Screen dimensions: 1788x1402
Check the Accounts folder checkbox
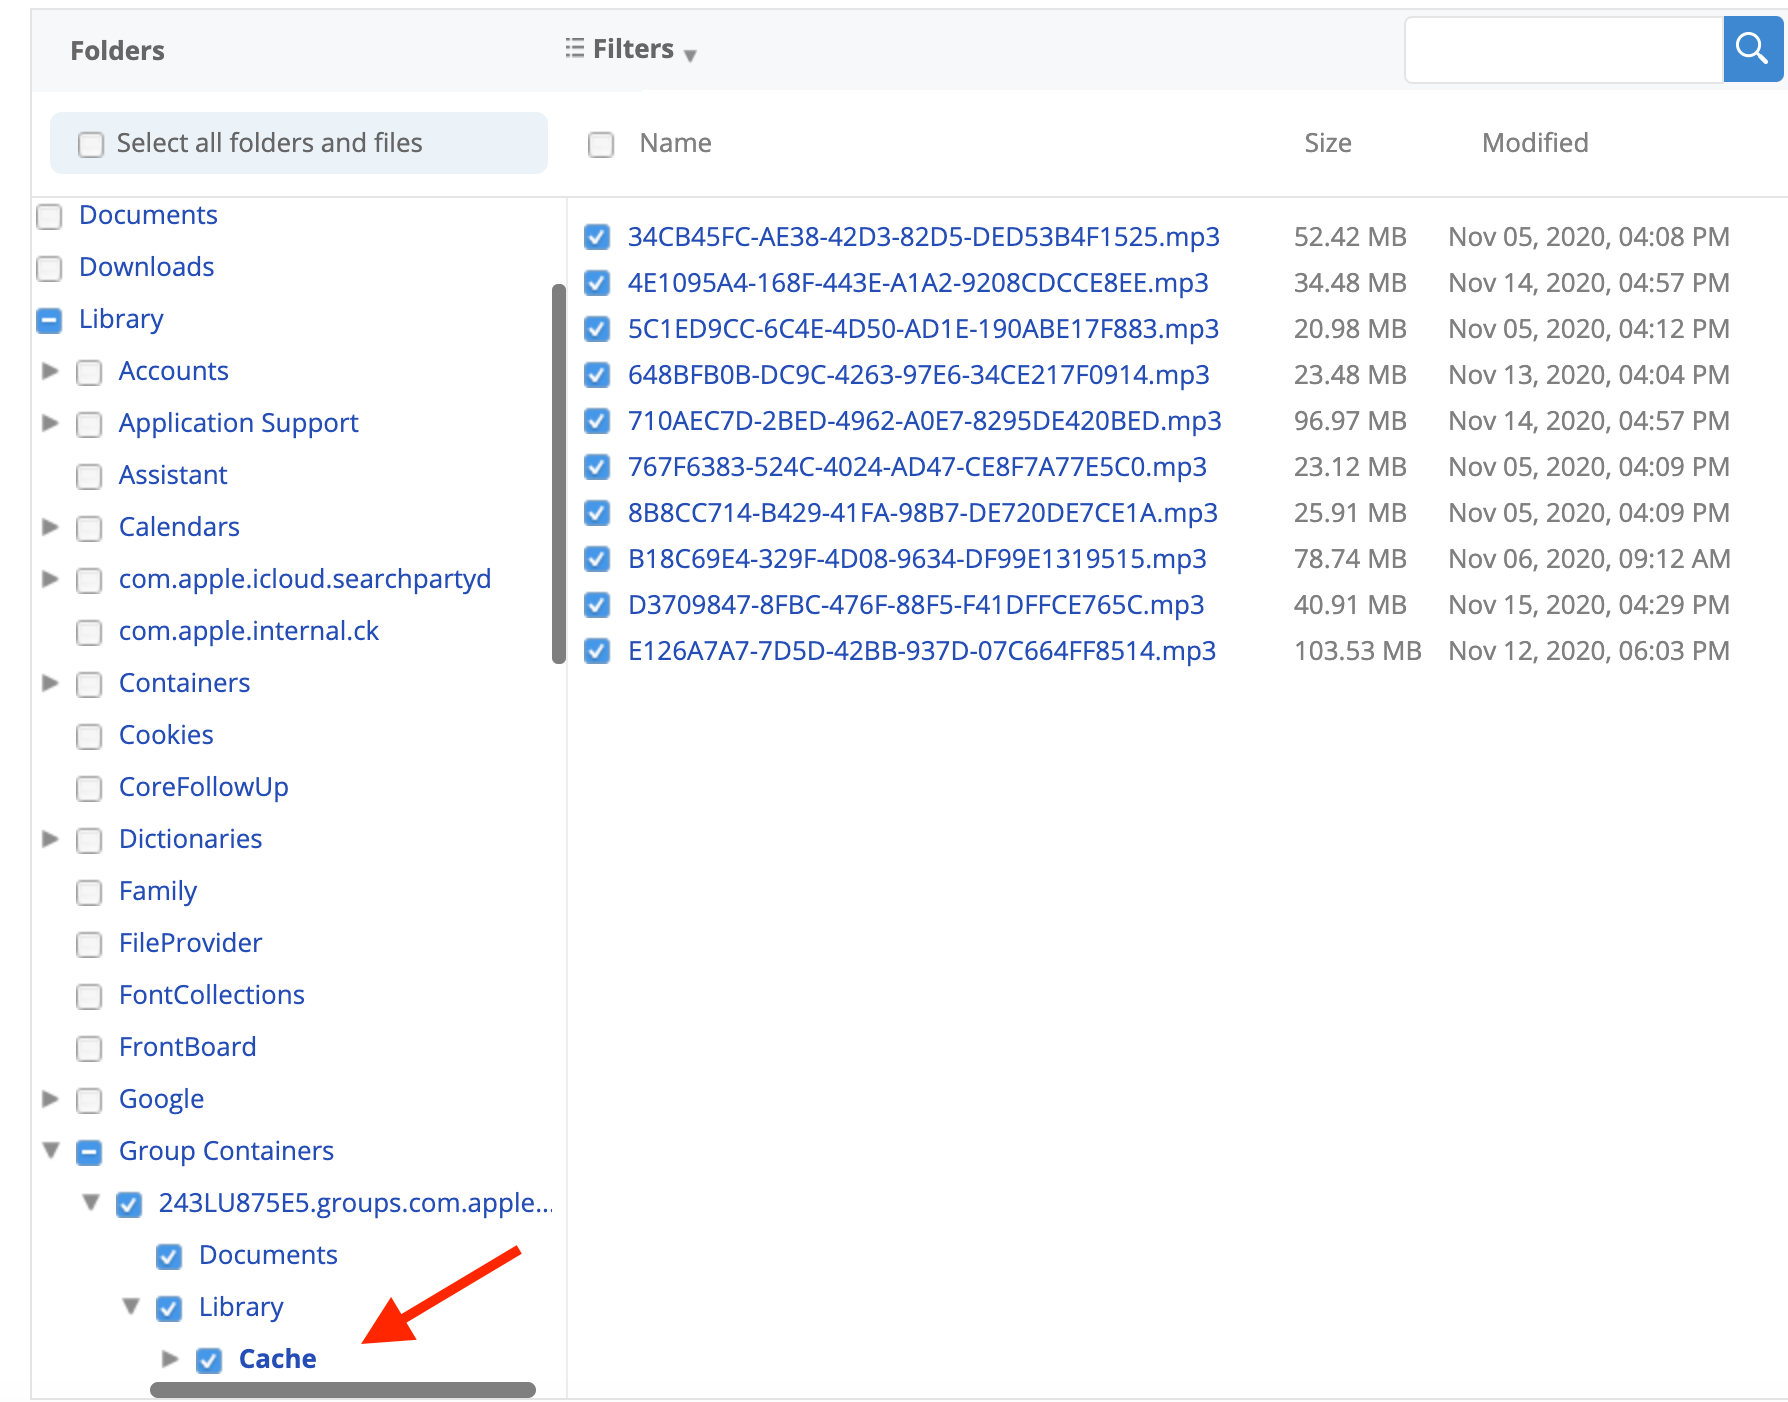(89, 372)
